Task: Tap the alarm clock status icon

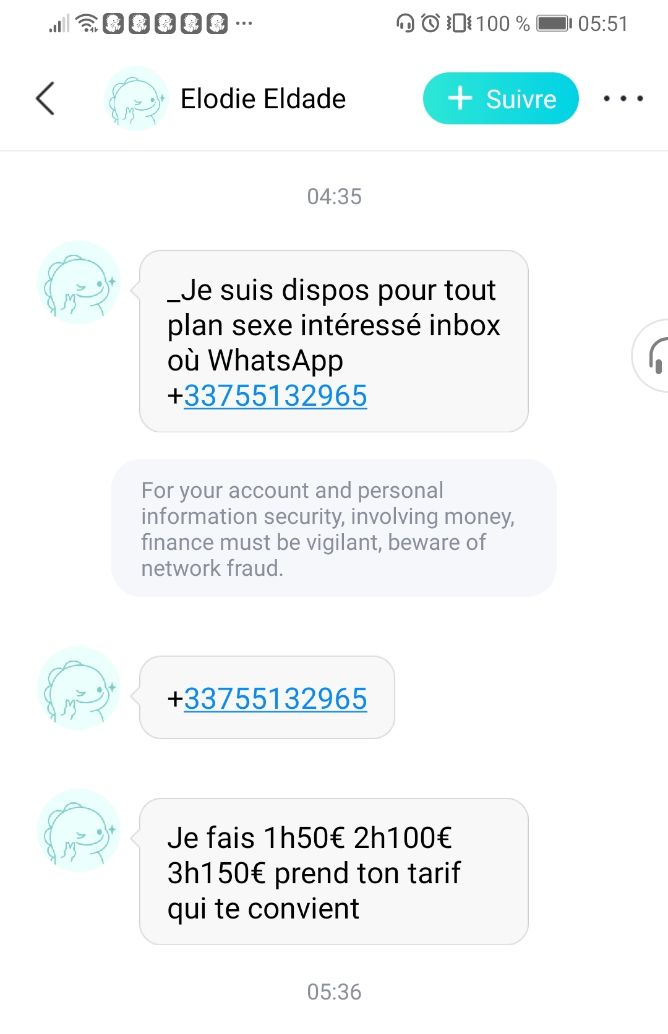Action: (431, 24)
